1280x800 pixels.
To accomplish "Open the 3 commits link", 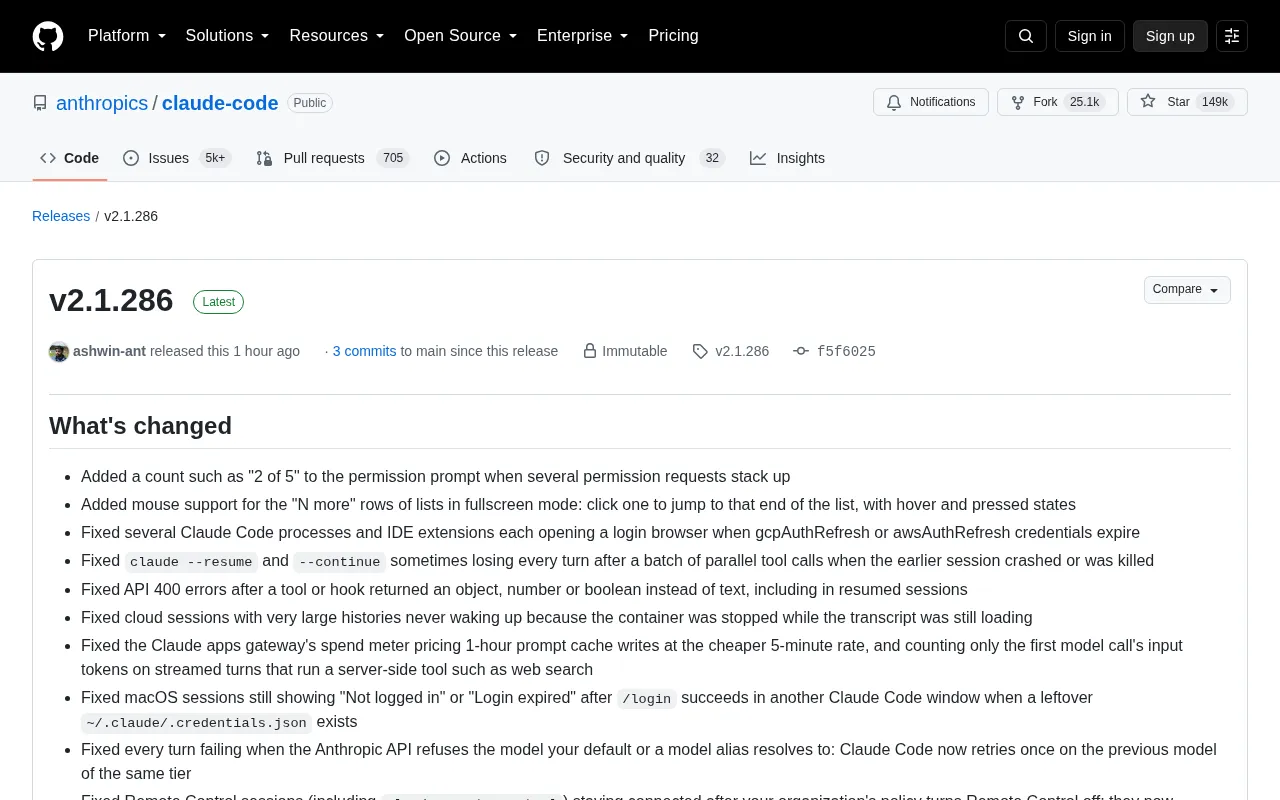I will (x=364, y=351).
